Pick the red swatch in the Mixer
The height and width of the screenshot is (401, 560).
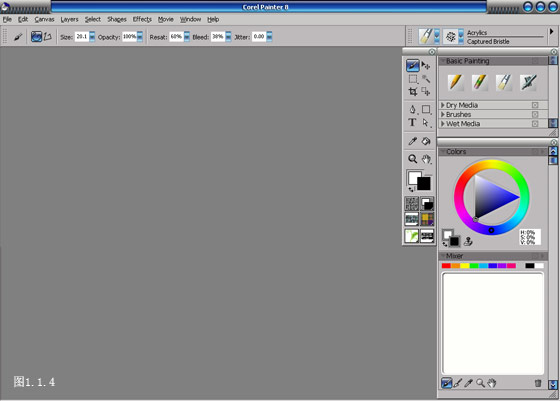point(446,266)
